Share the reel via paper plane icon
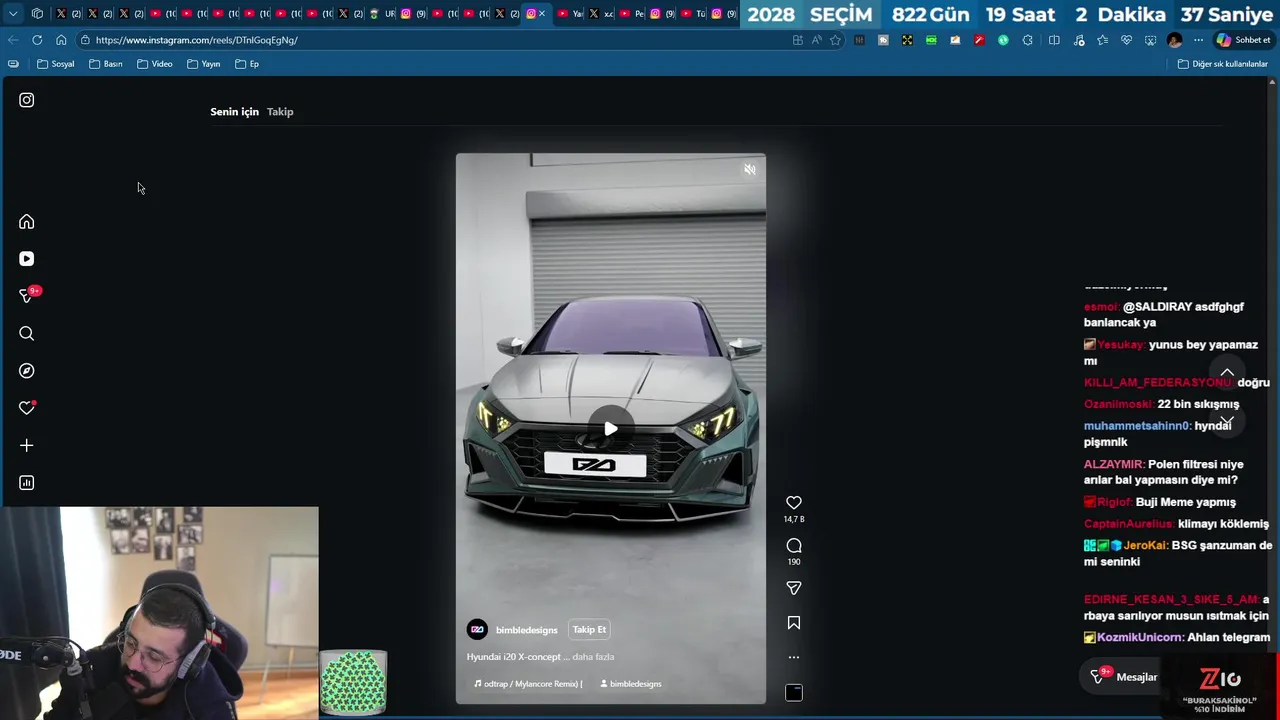Image resolution: width=1280 pixels, height=720 pixels. pos(794,589)
